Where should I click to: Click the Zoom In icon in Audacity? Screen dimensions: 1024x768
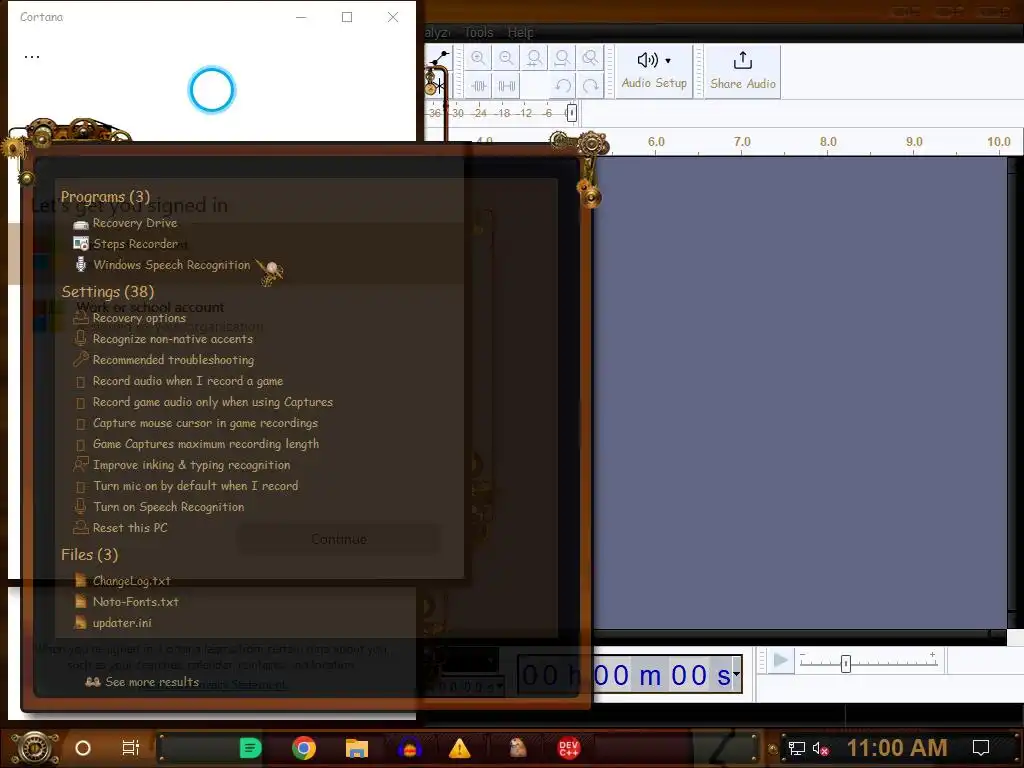coord(478,58)
